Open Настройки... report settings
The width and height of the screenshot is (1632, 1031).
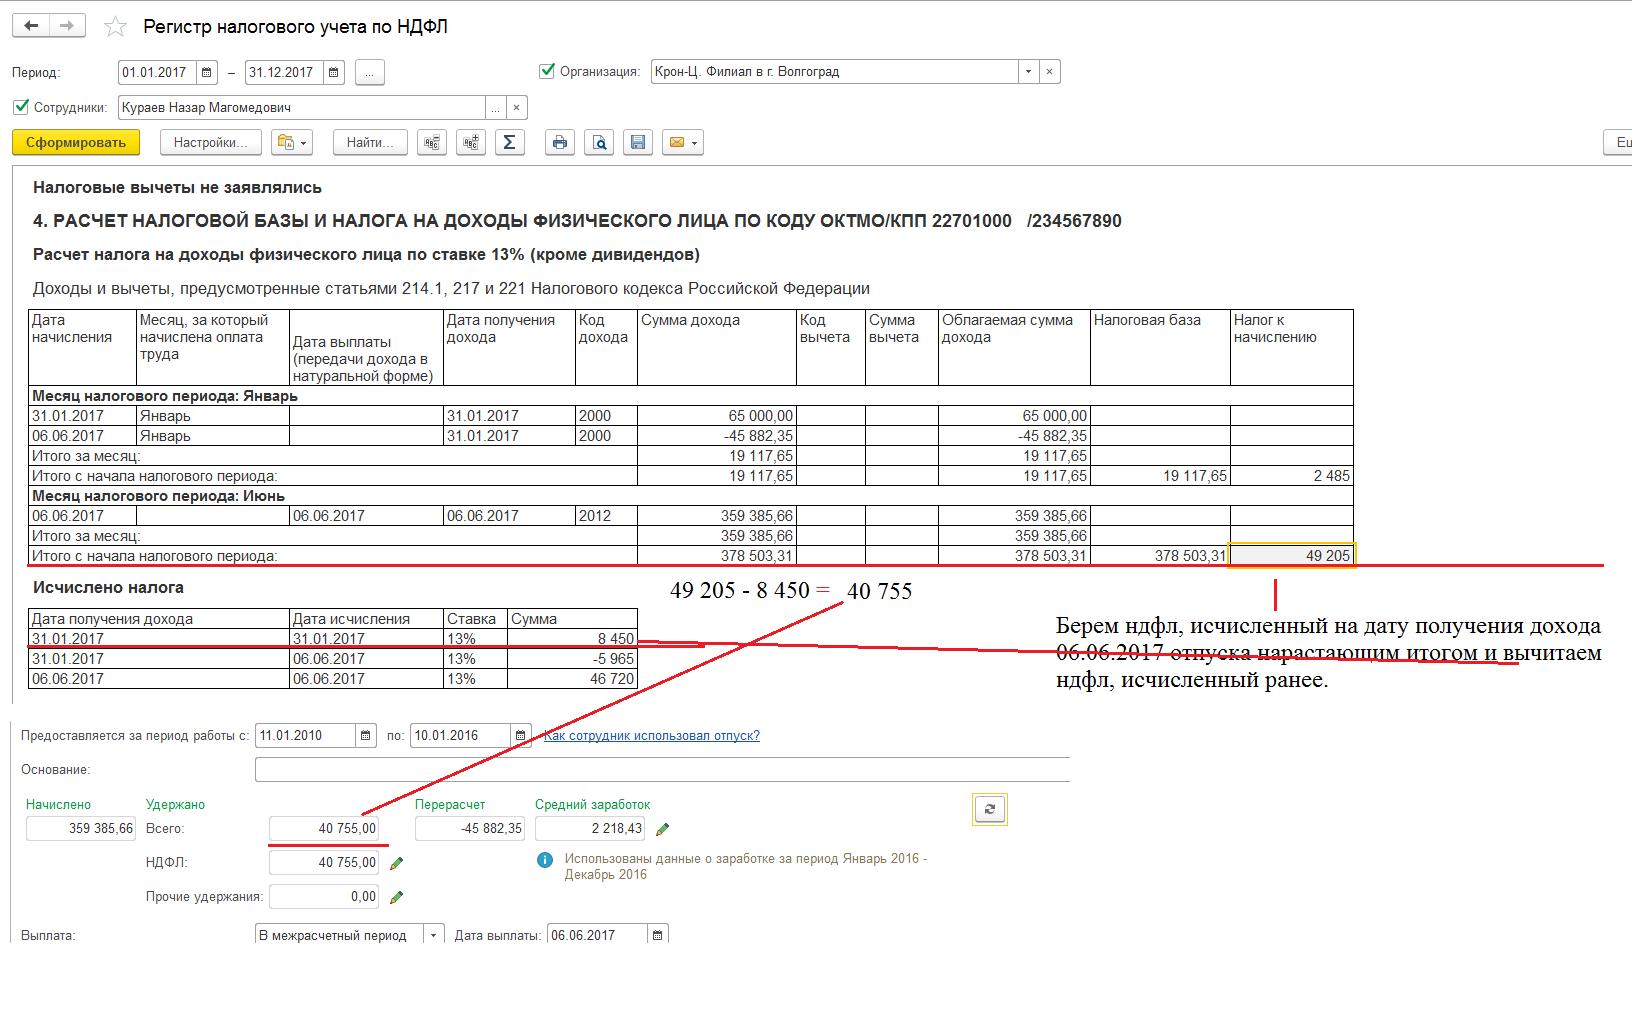tap(210, 143)
